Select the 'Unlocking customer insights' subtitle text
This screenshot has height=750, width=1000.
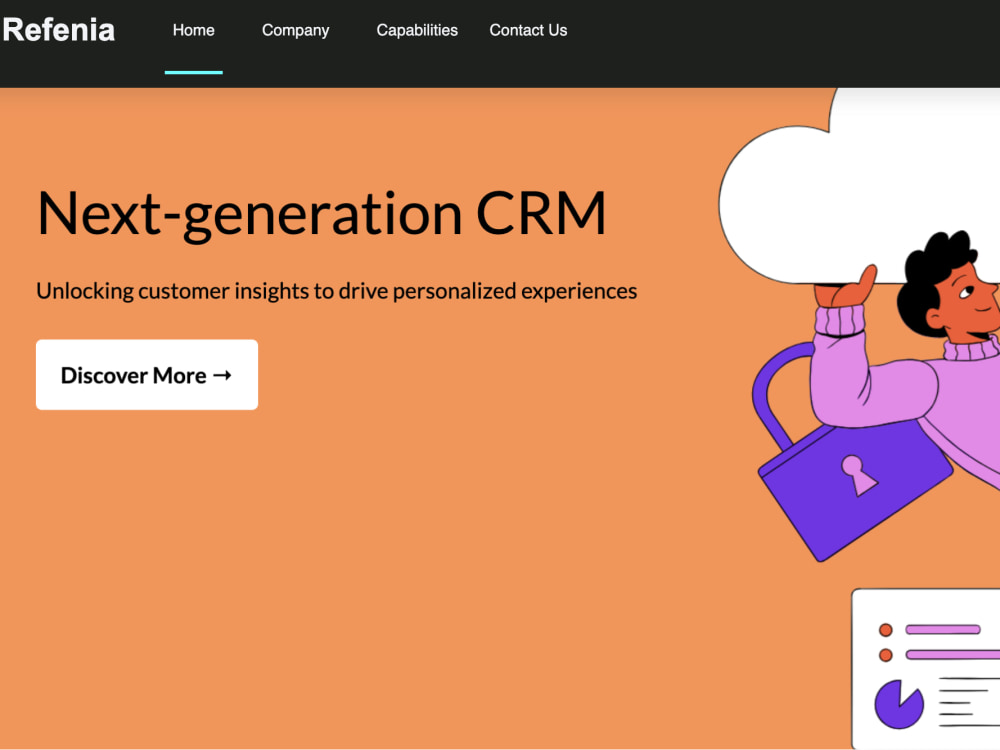[x=337, y=291]
